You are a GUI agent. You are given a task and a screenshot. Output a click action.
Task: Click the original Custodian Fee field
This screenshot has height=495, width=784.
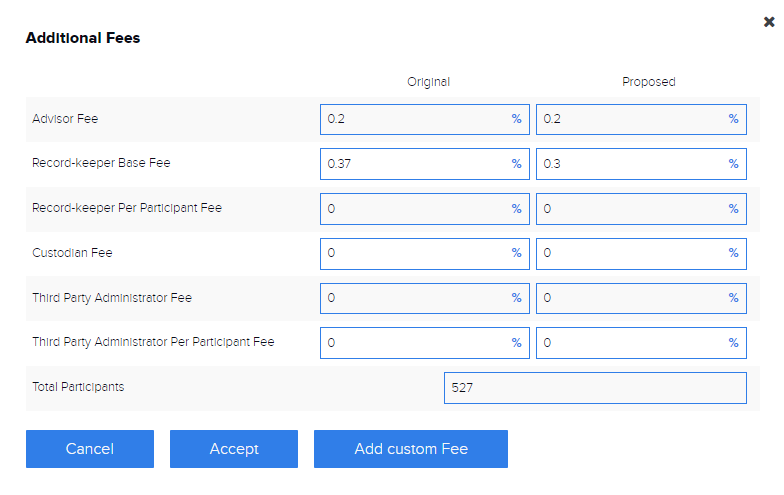pyautogui.click(x=415, y=254)
